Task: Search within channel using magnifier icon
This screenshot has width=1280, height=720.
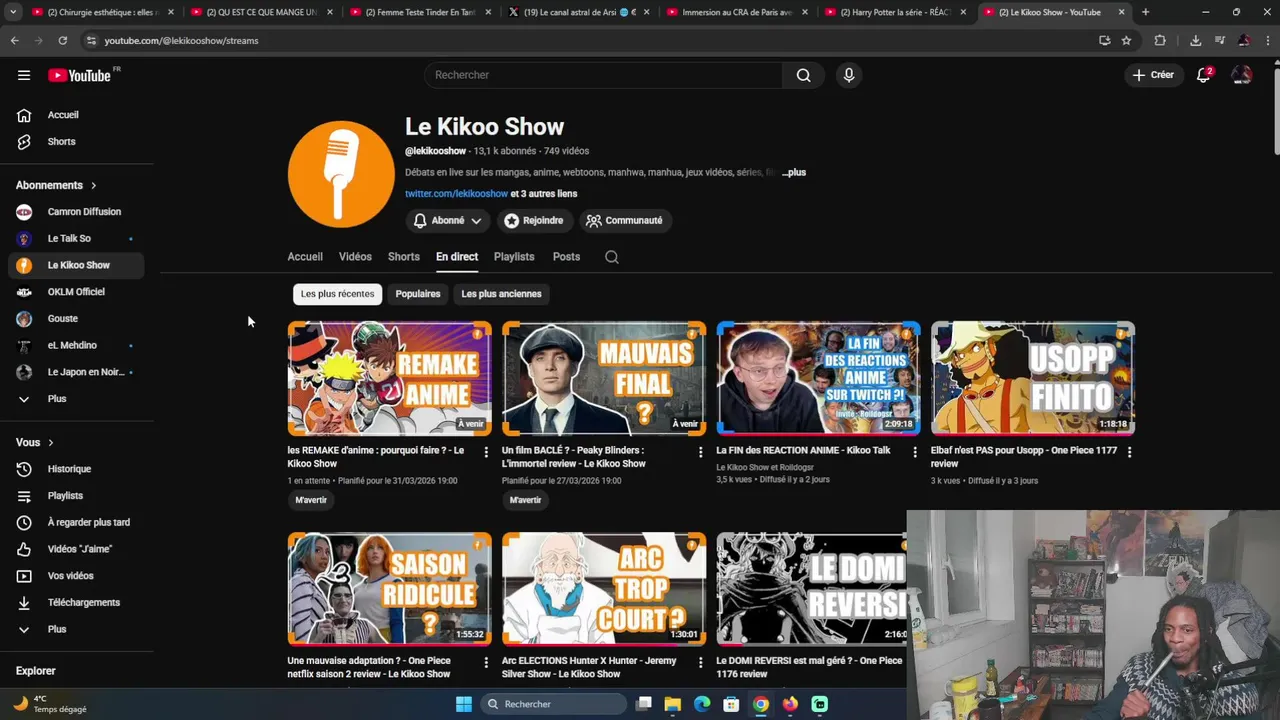Action: (x=612, y=257)
